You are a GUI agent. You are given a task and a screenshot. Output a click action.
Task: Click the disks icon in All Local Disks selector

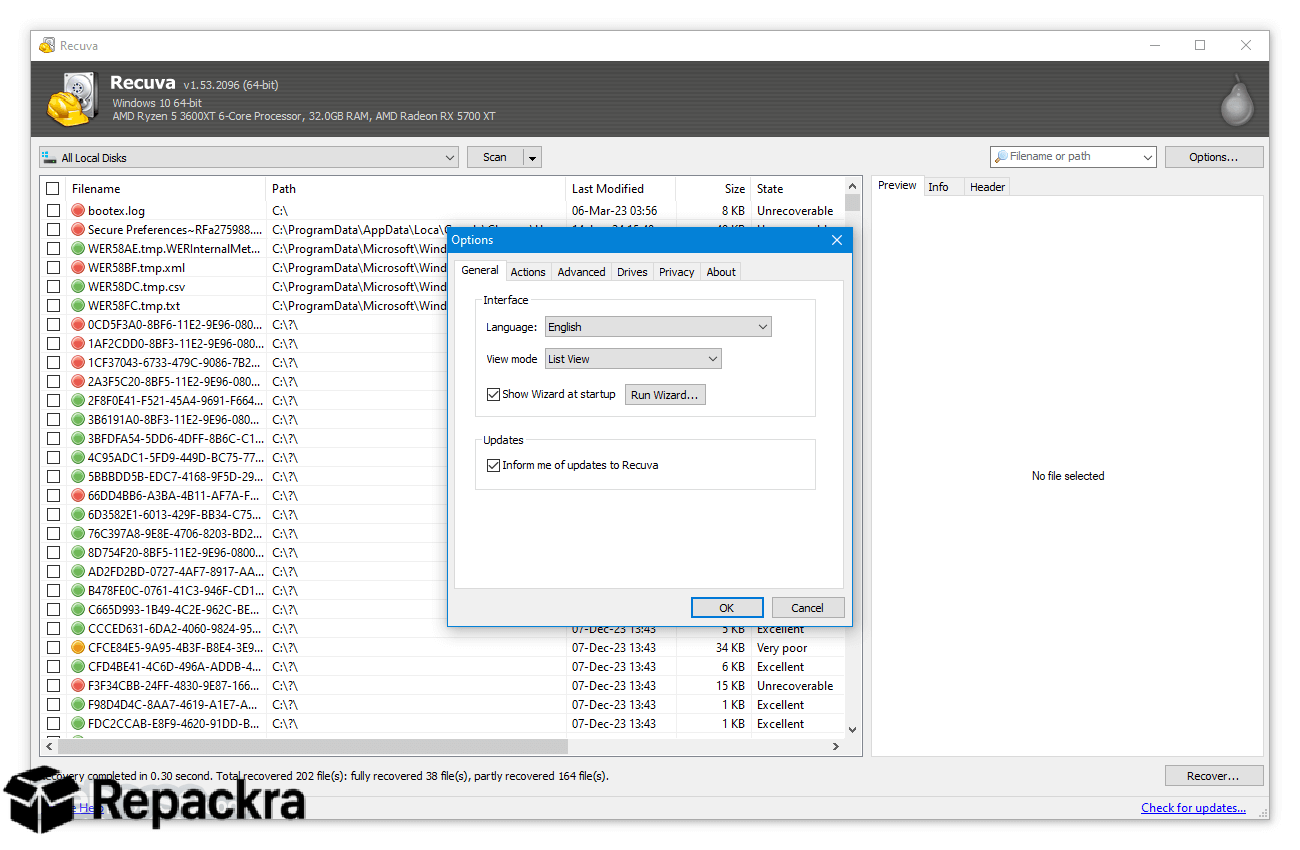(x=49, y=158)
